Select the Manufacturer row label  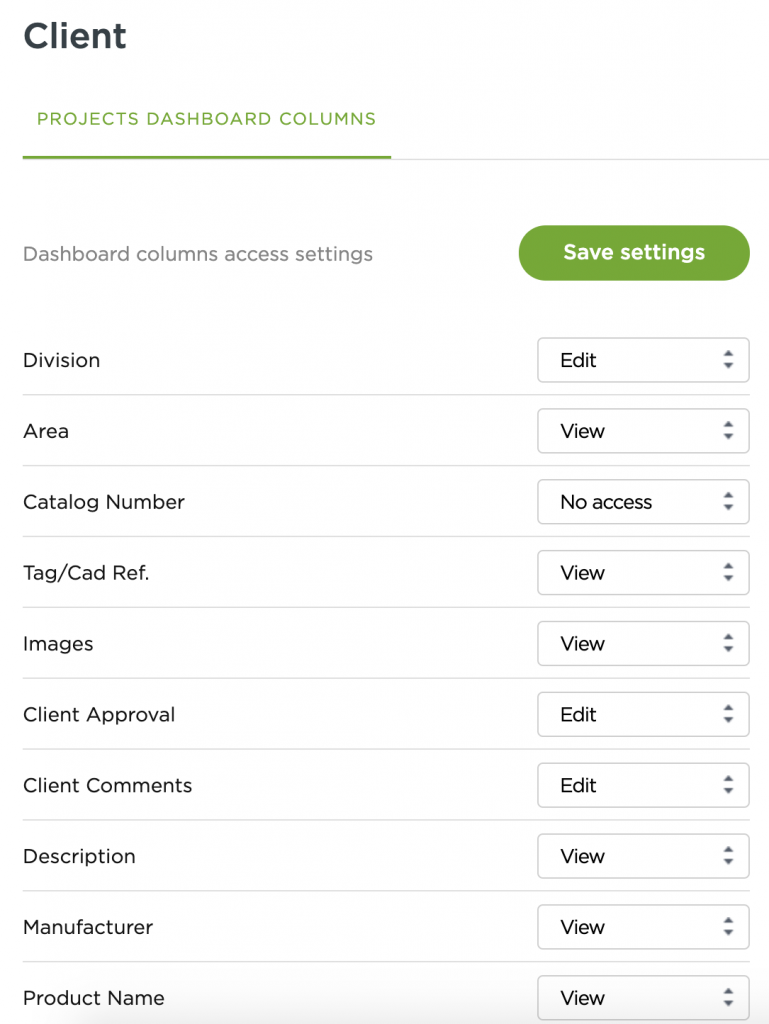click(88, 928)
